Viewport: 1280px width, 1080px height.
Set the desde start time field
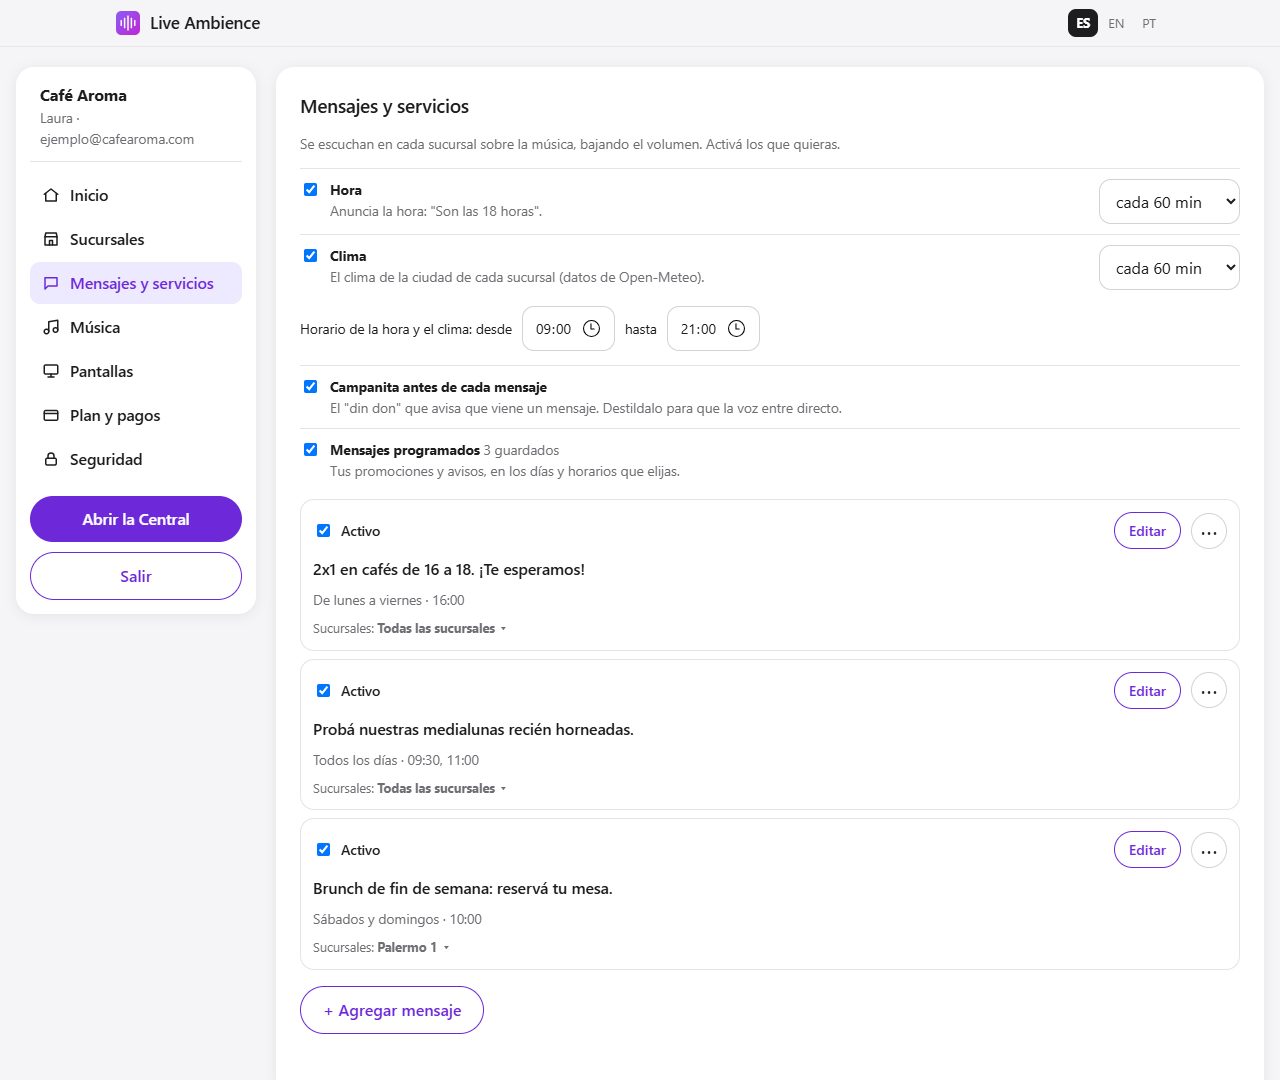[x=568, y=329]
